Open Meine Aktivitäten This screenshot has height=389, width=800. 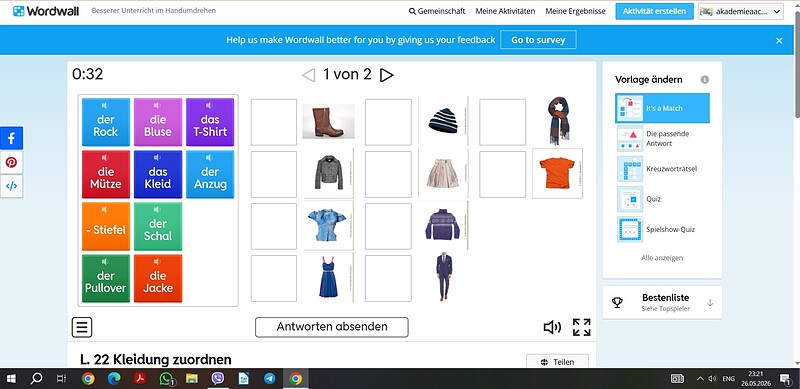[x=505, y=11]
